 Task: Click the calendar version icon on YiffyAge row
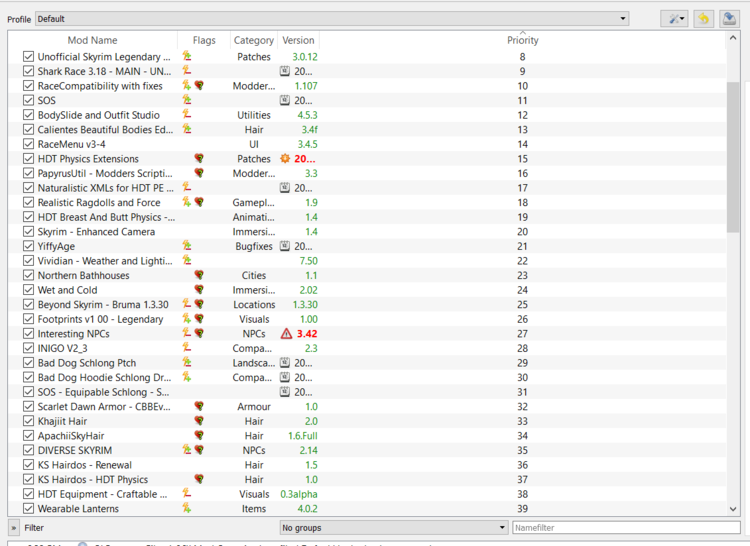click(x=285, y=246)
